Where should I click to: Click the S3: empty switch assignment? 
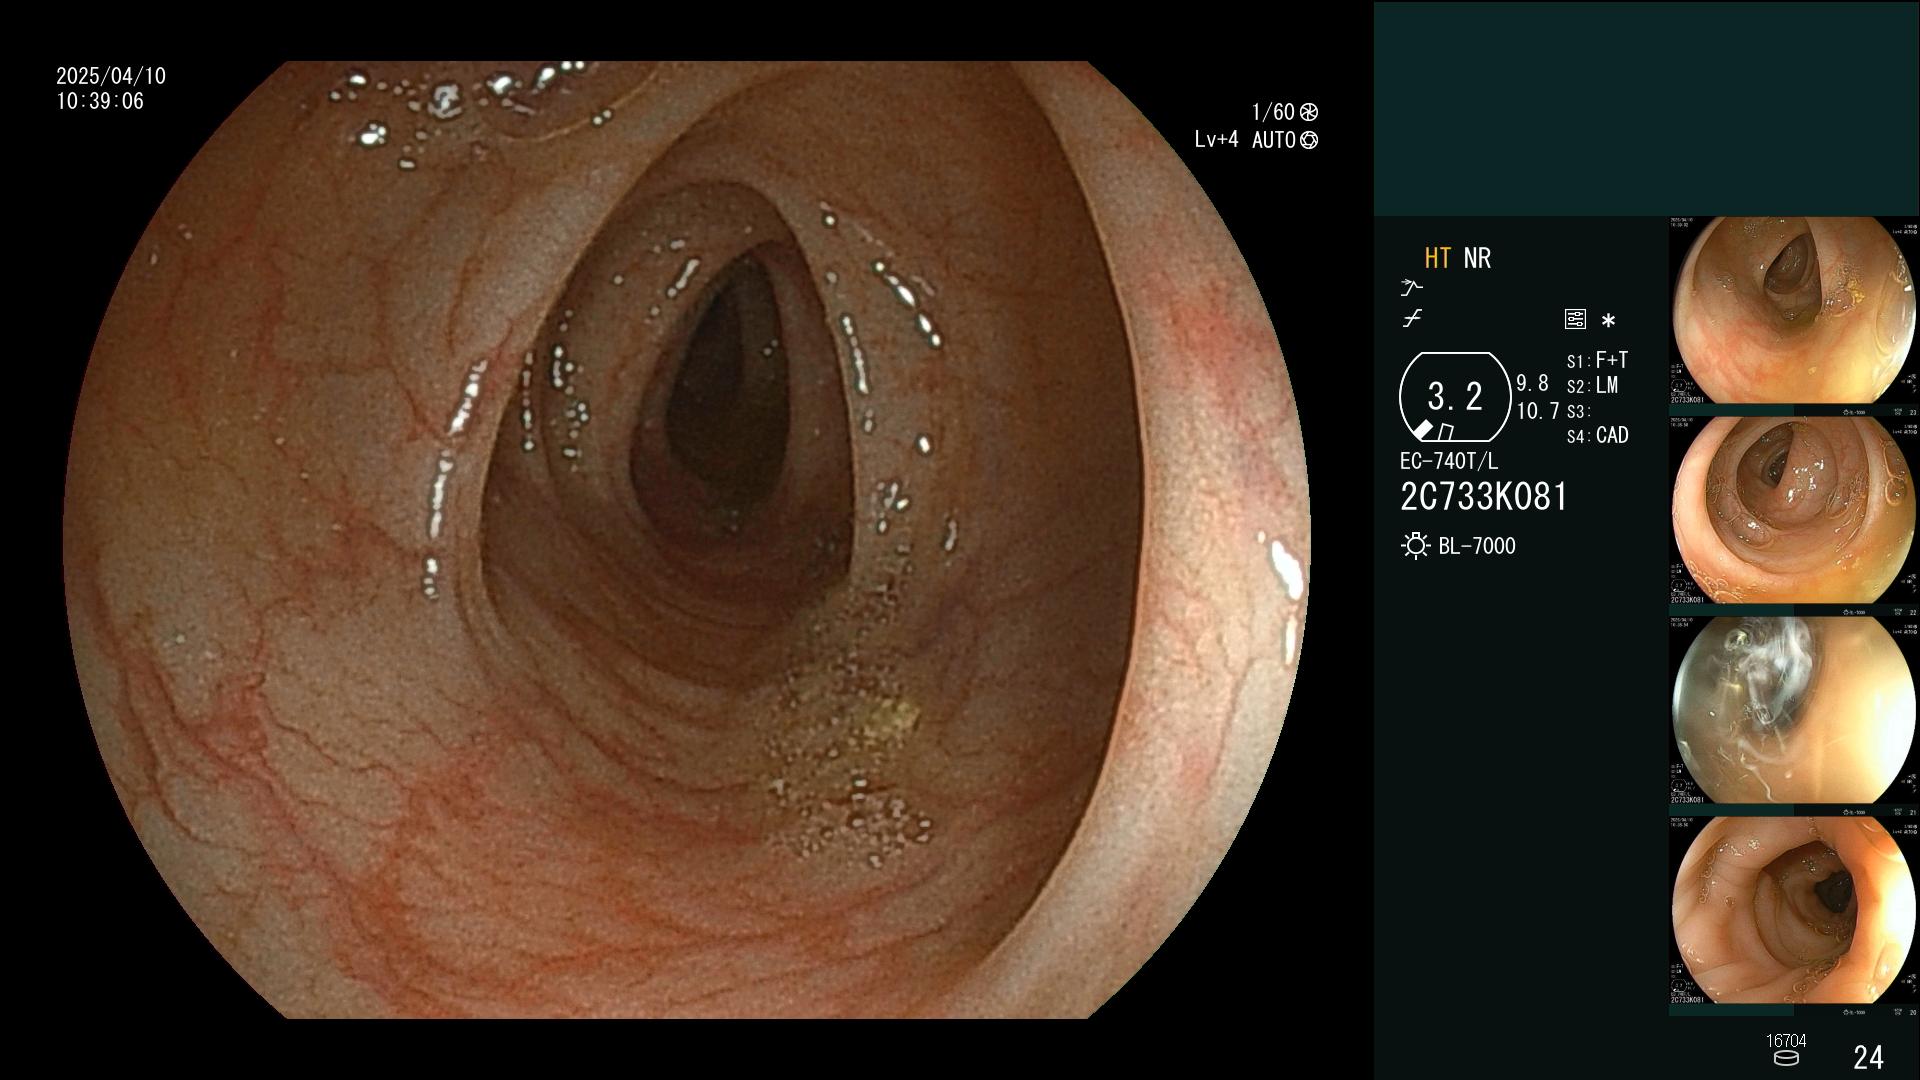(1578, 412)
